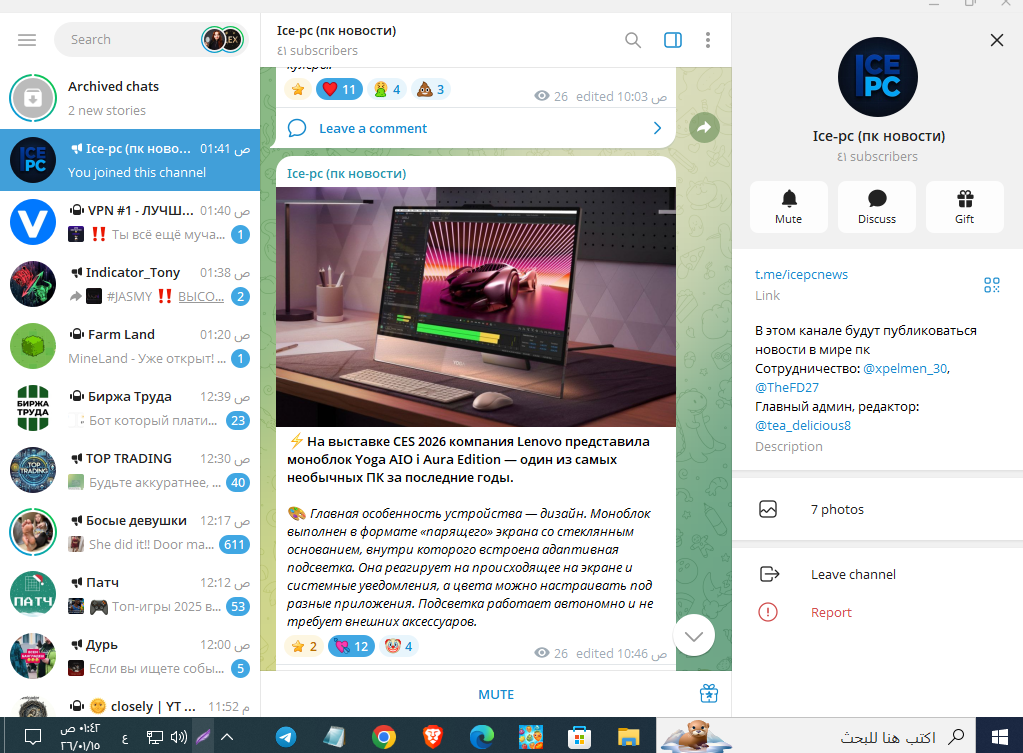Open volume control in the system tray
Screen dimensions: 1023x753
(x=178, y=737)
